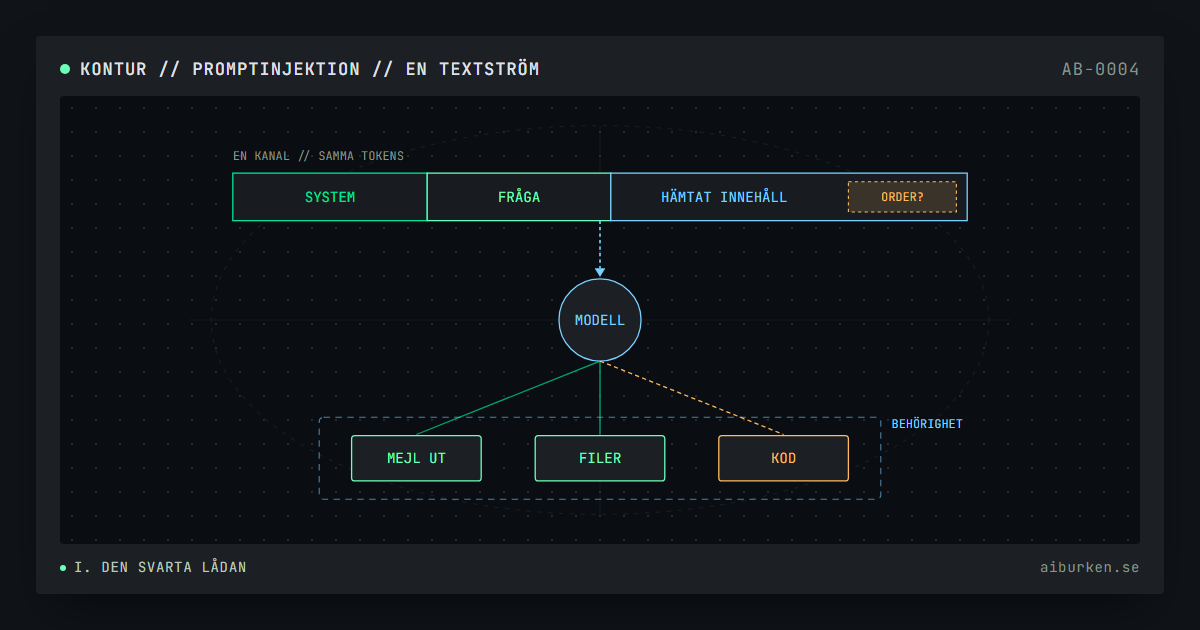Click the "I. DEN SVARTA LÅDAN" footer text
1200x630 pixels.
[x=160, y=567]
